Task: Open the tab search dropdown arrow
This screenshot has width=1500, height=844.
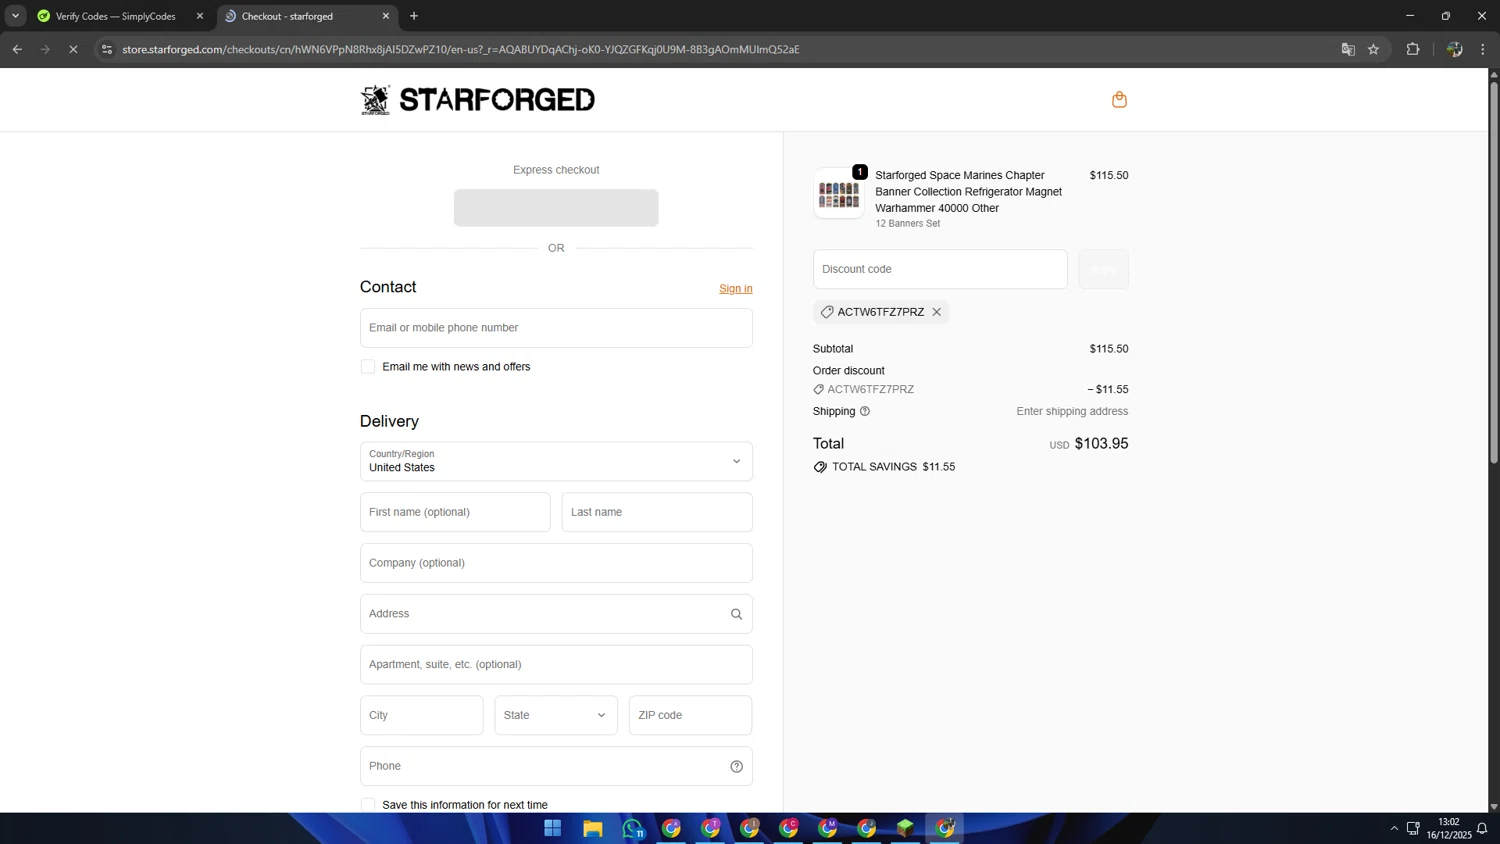Action: [15, 16]
